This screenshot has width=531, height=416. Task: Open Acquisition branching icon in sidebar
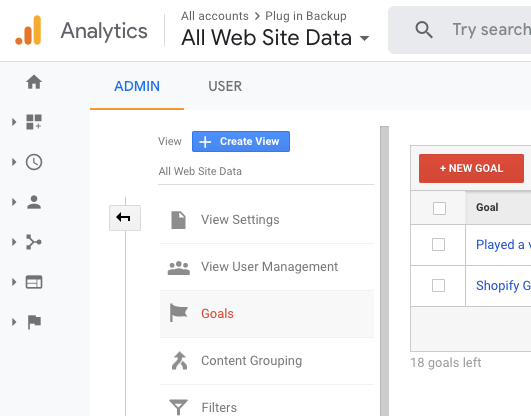(34, 242)
